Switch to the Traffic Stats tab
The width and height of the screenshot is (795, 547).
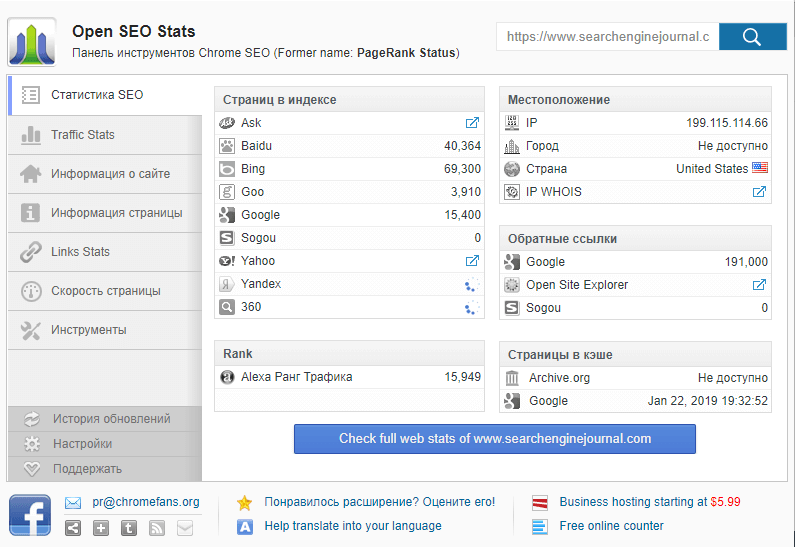pos(105,135)
